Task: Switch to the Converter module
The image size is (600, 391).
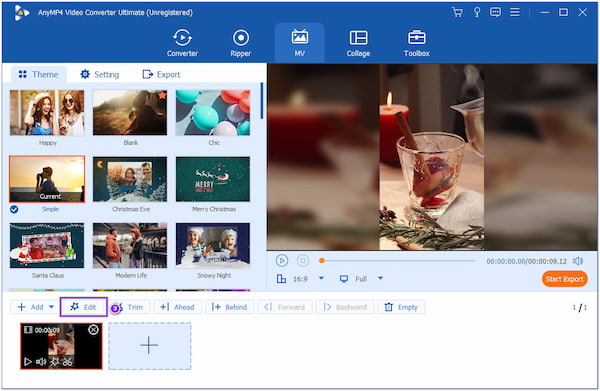Action: click(x=182, y=43)
